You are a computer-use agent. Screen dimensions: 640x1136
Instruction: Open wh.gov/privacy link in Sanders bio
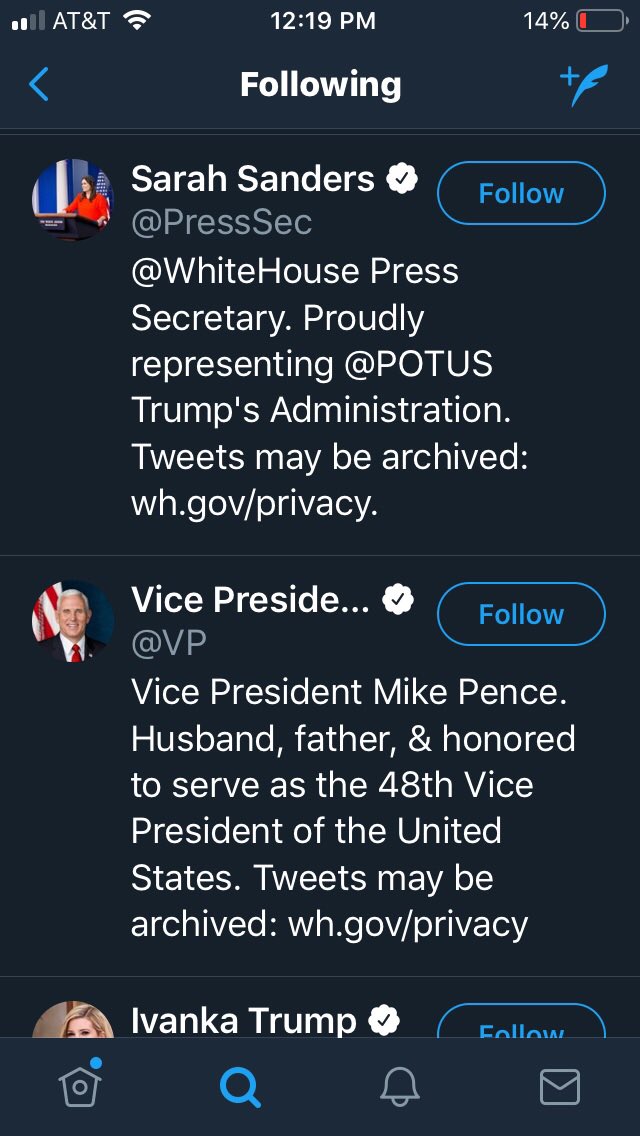(254, 504)
